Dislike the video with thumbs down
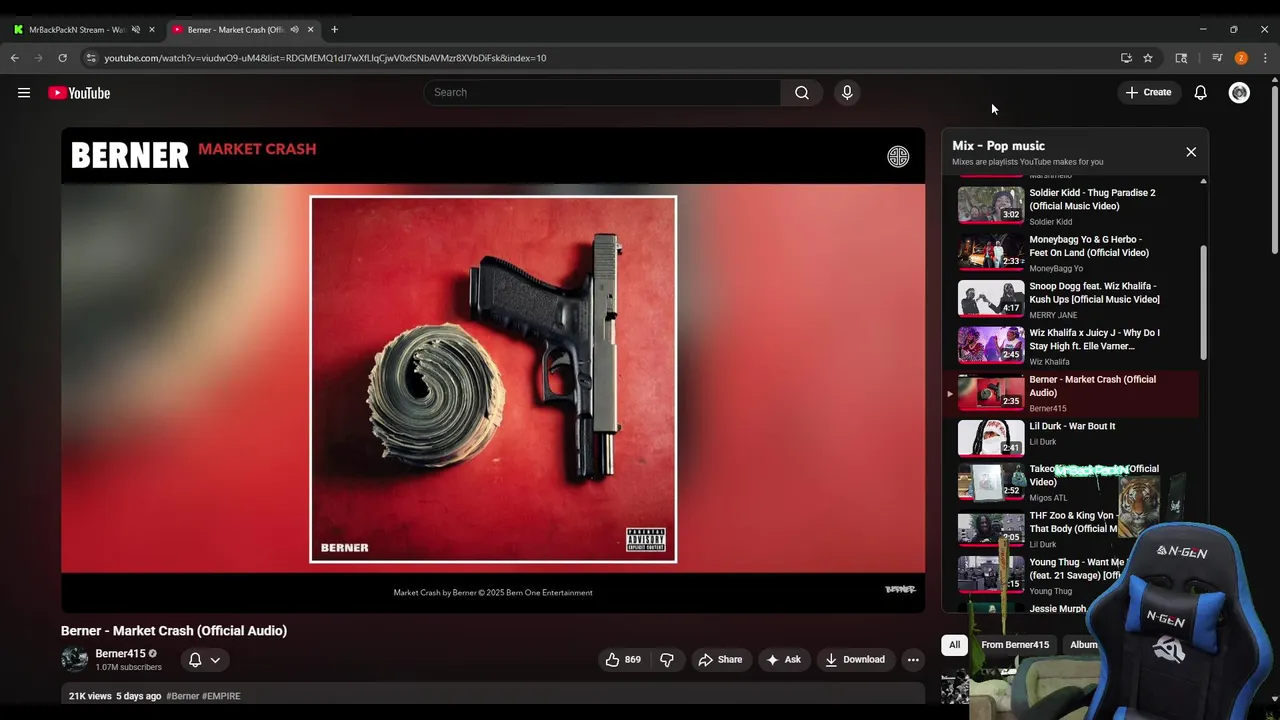This screenshot has height=720, width=1280. 667,659
